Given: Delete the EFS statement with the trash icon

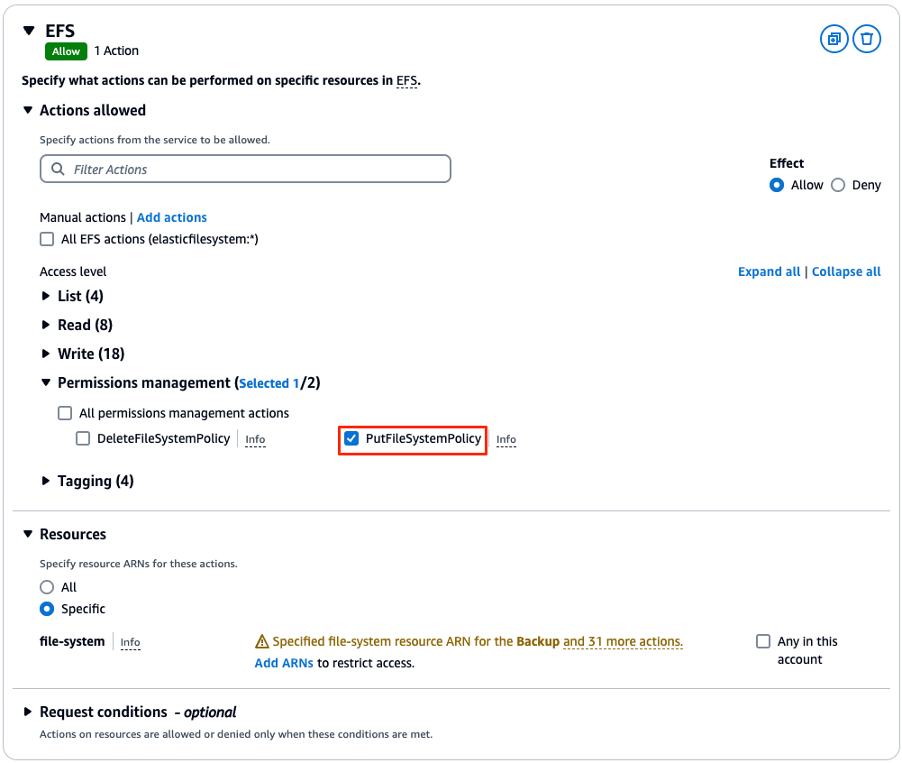Looking at the screenshot, I should point(866,38).
